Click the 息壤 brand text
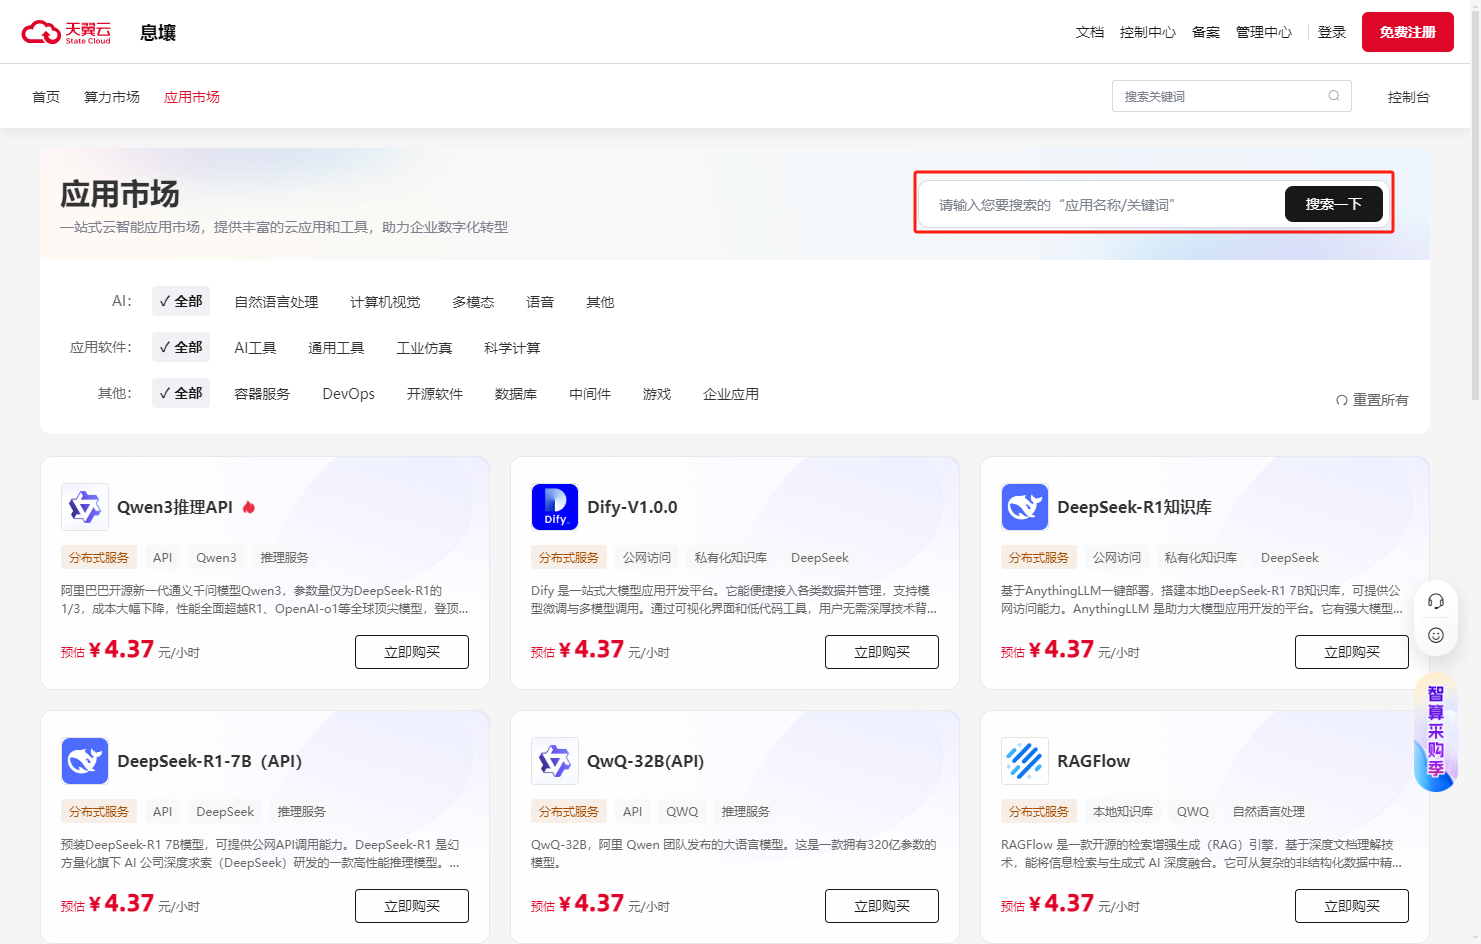Image resolution: width=1481 pixels, height=944 pixels. click(158, 33)
